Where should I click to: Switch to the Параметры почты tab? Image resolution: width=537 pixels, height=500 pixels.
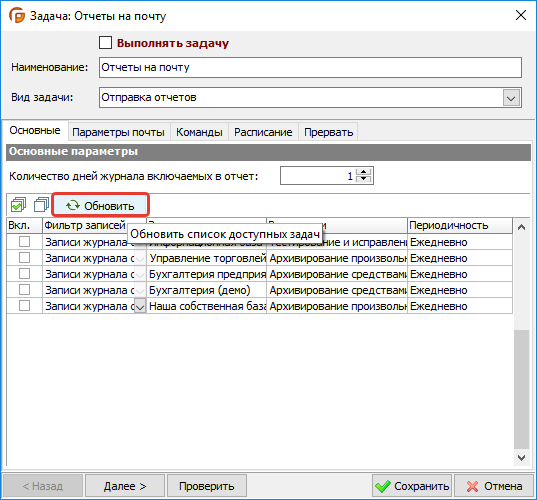(118, 132)
